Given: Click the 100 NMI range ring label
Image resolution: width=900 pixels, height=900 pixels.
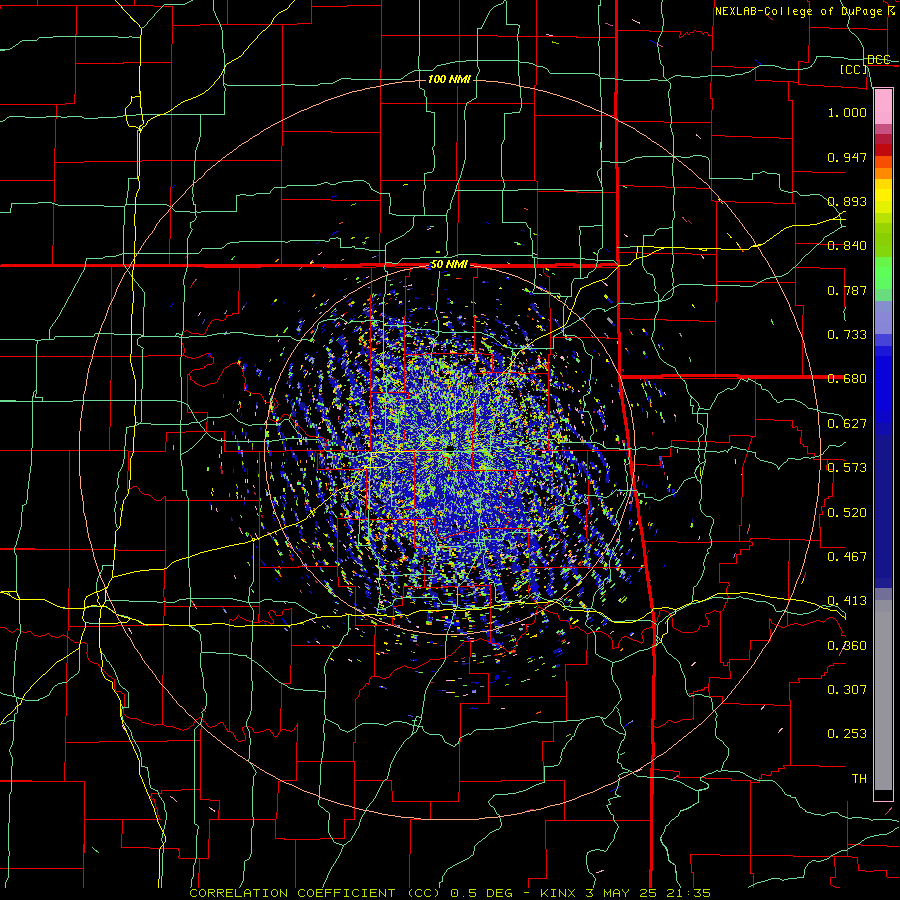Looking at the screenshot, I should 449,79.
